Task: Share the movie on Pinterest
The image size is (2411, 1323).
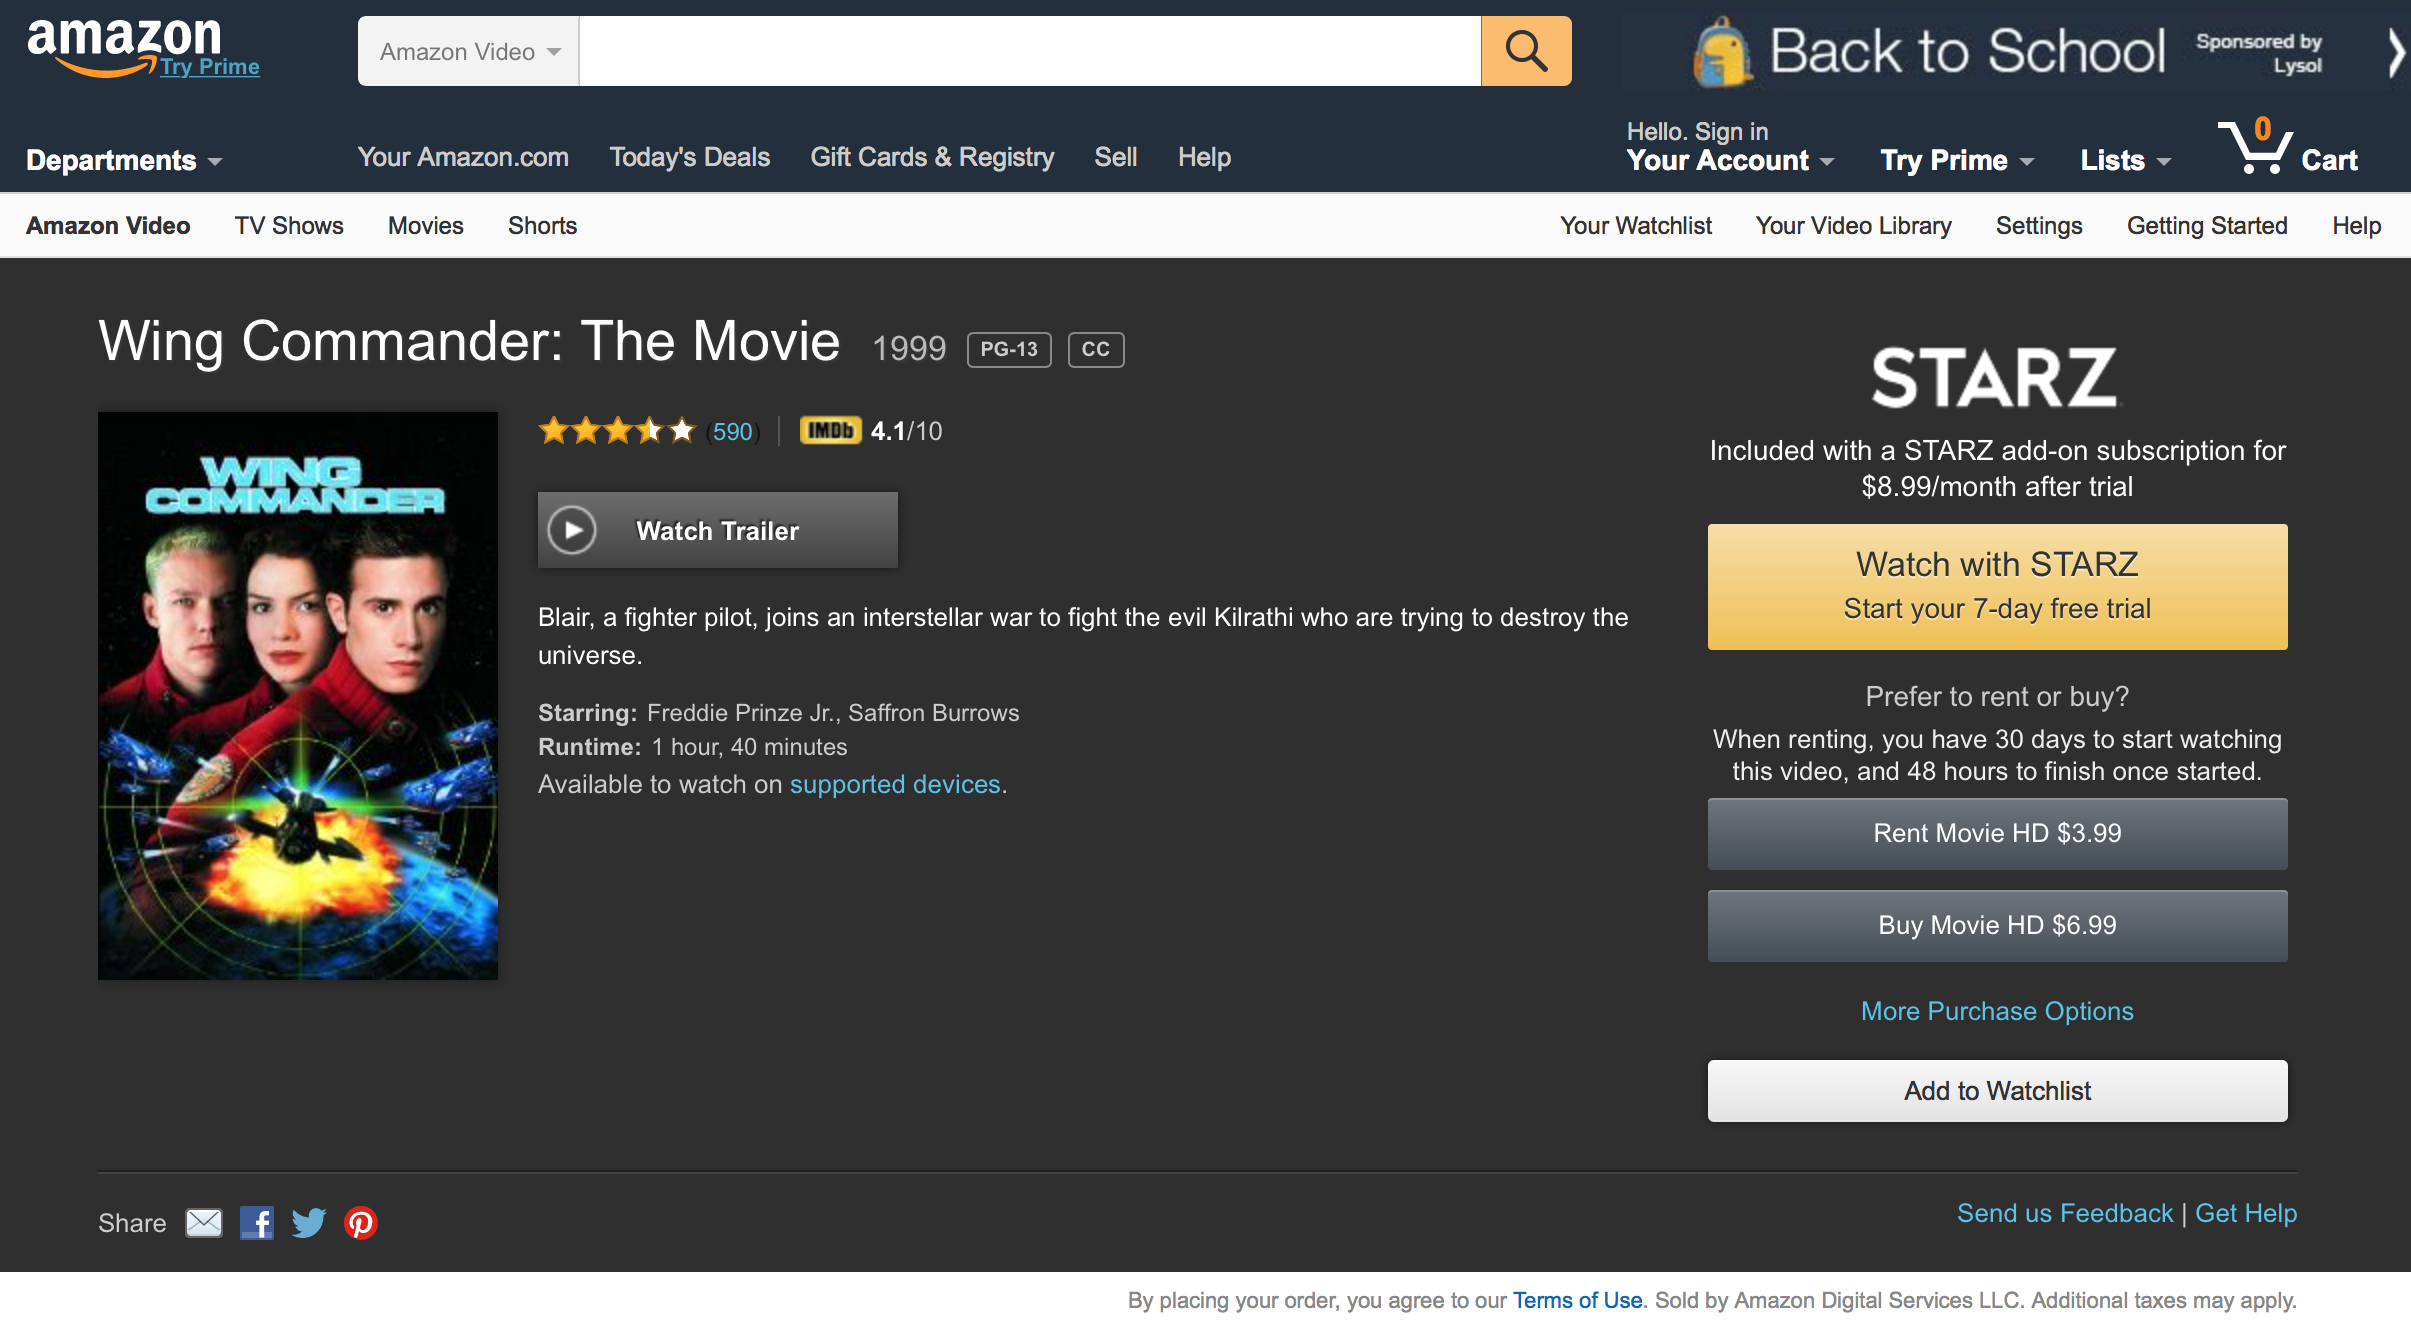Action: 361,1222
